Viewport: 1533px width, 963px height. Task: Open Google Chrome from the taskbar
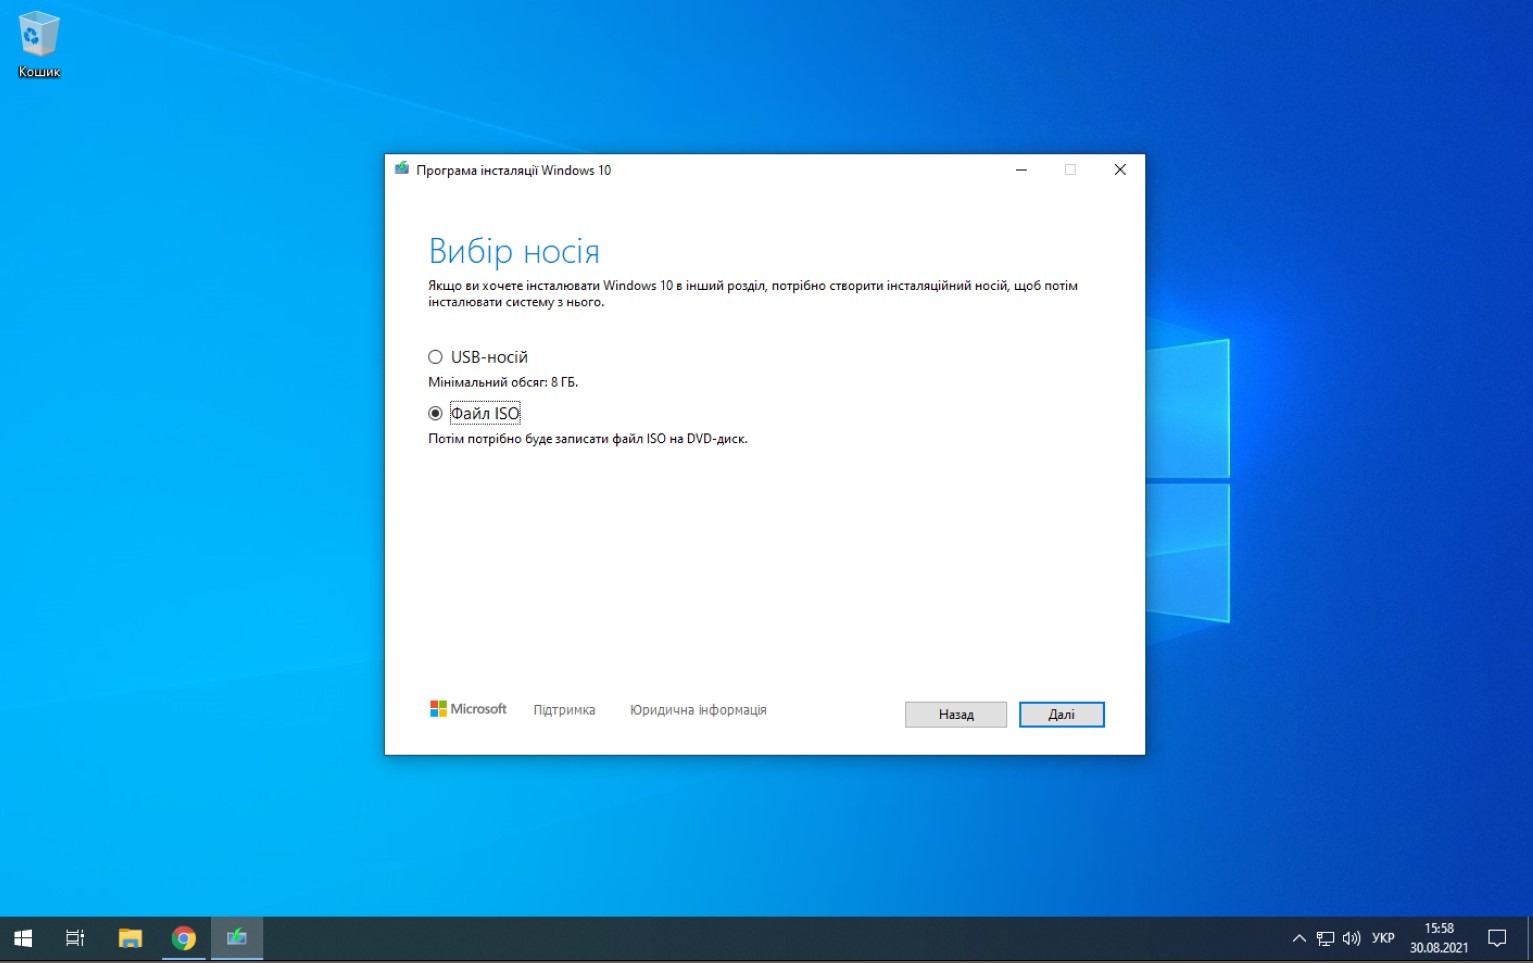coord(183,938)
